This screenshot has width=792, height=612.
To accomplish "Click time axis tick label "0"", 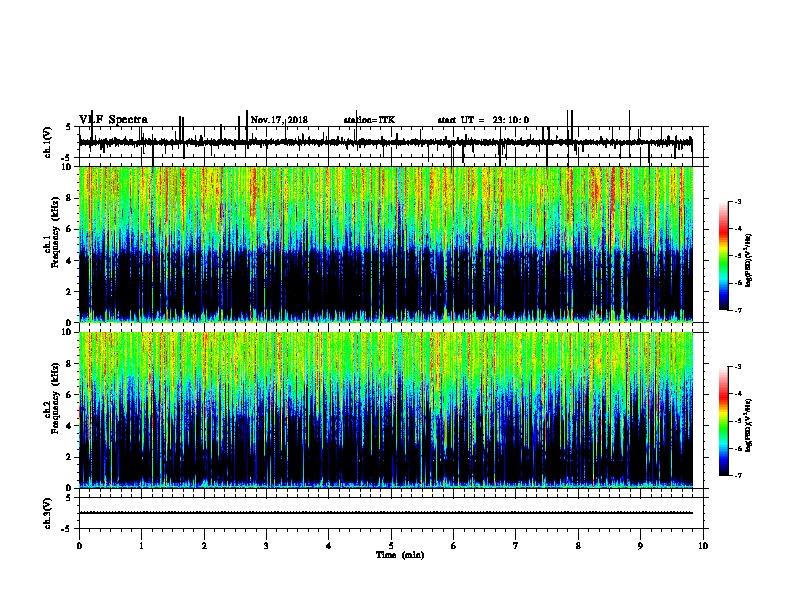I will tap(79, 546).
